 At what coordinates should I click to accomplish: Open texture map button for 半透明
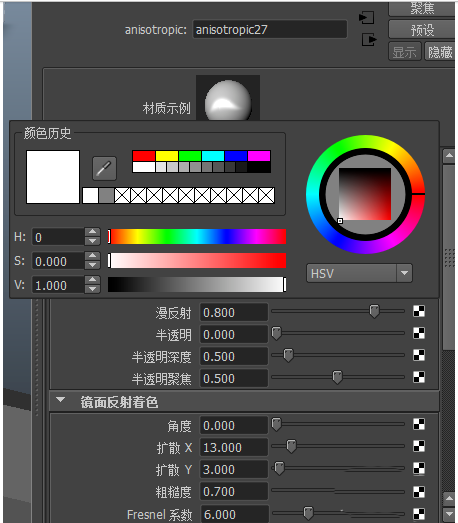[x=419, y=333]
